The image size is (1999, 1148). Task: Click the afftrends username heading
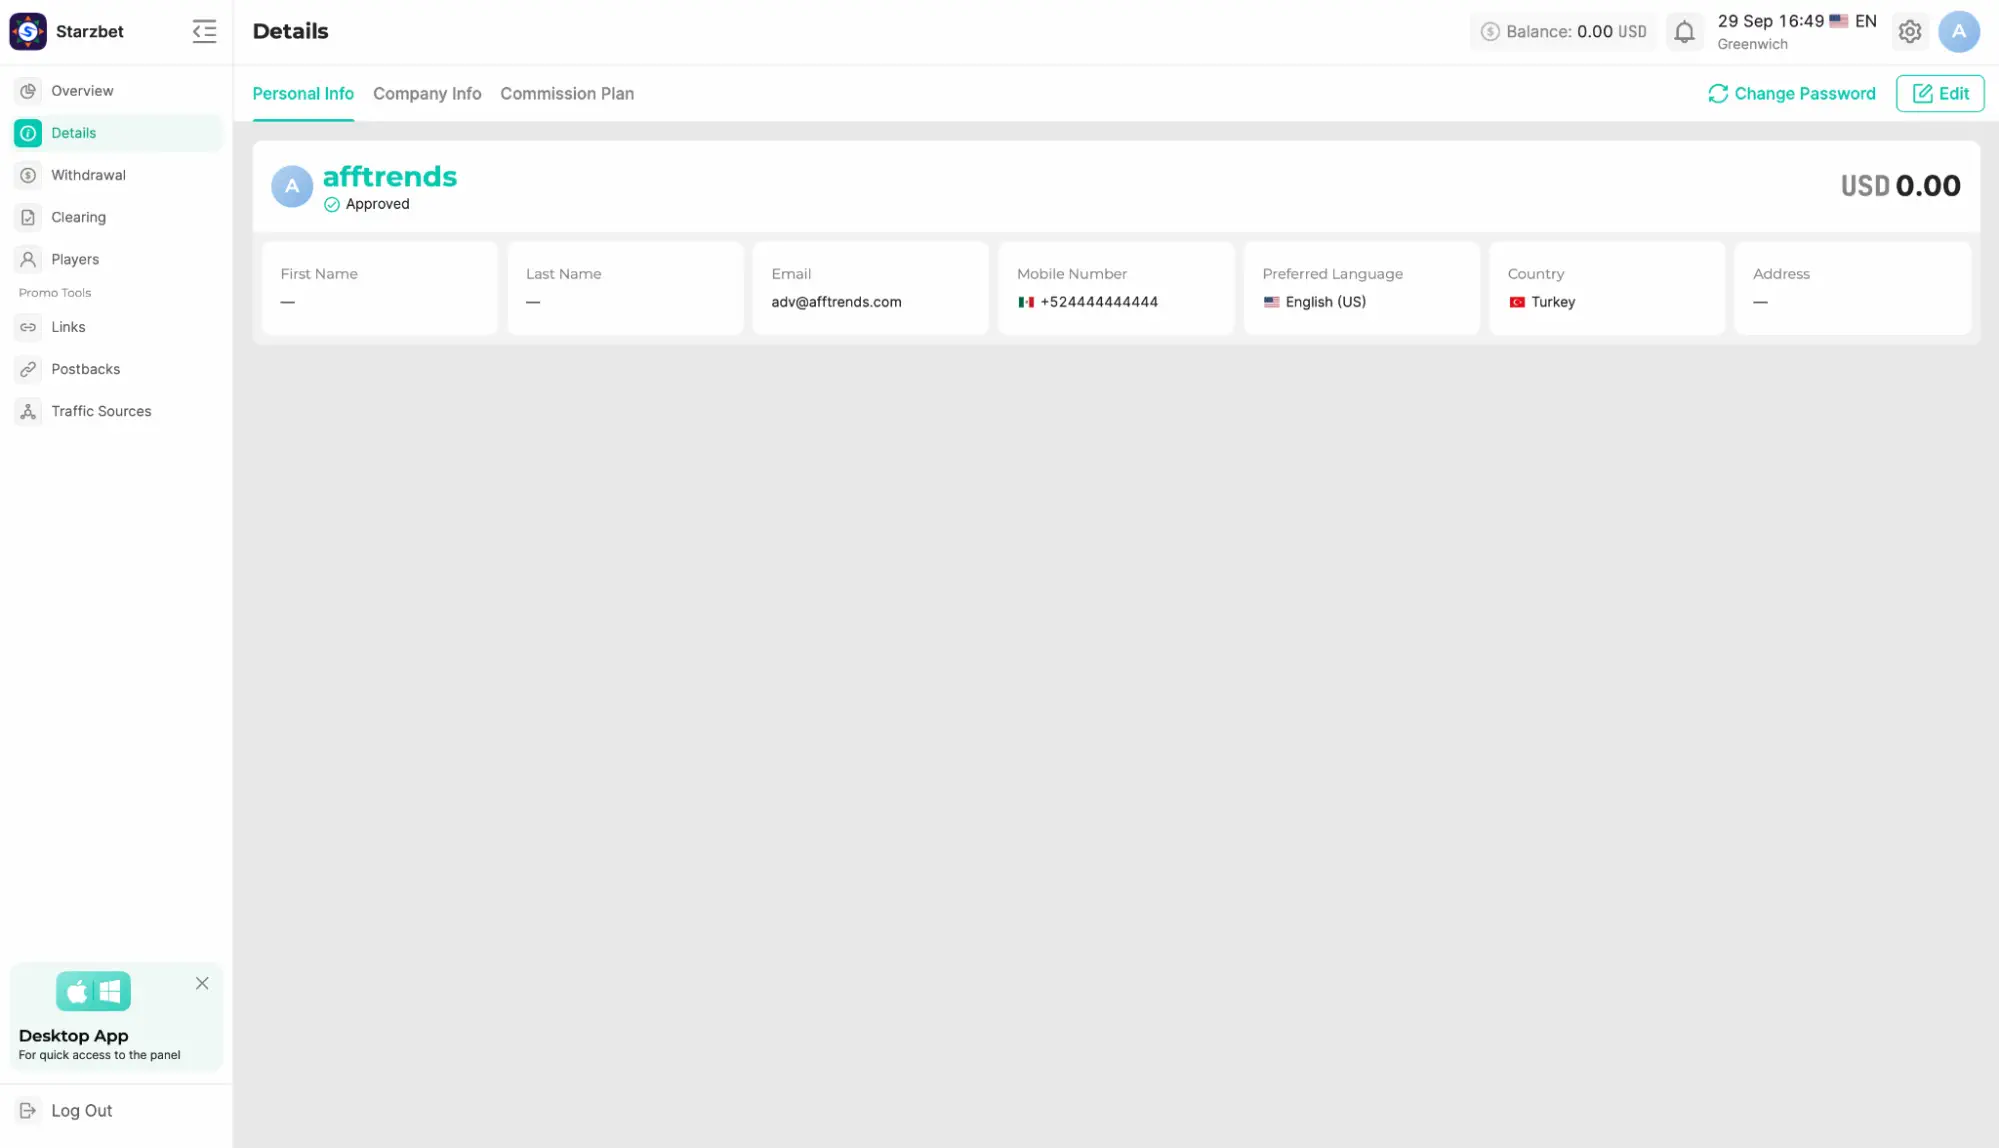390,176
